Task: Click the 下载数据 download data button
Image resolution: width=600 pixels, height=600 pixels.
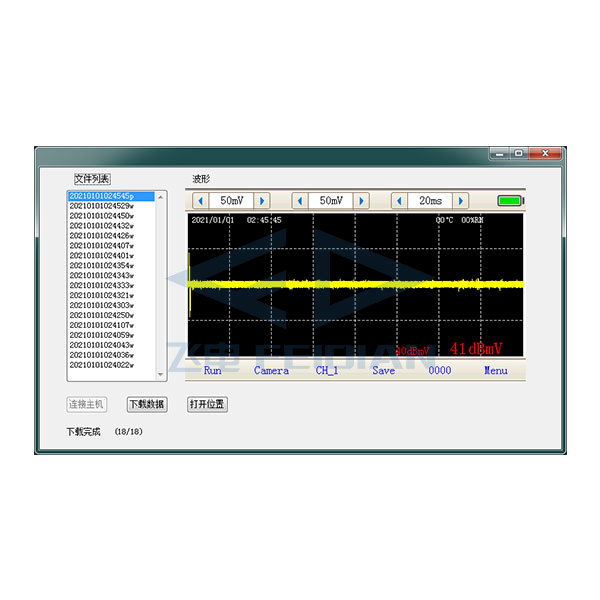Action: click(x=147, y=404)
